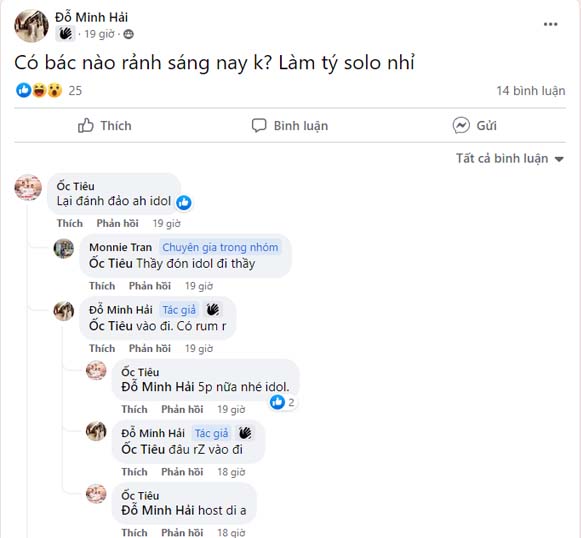The image size is (581, 538).
Task: Click Monnie Tran's commenter name
Action: tap(120, 247)
